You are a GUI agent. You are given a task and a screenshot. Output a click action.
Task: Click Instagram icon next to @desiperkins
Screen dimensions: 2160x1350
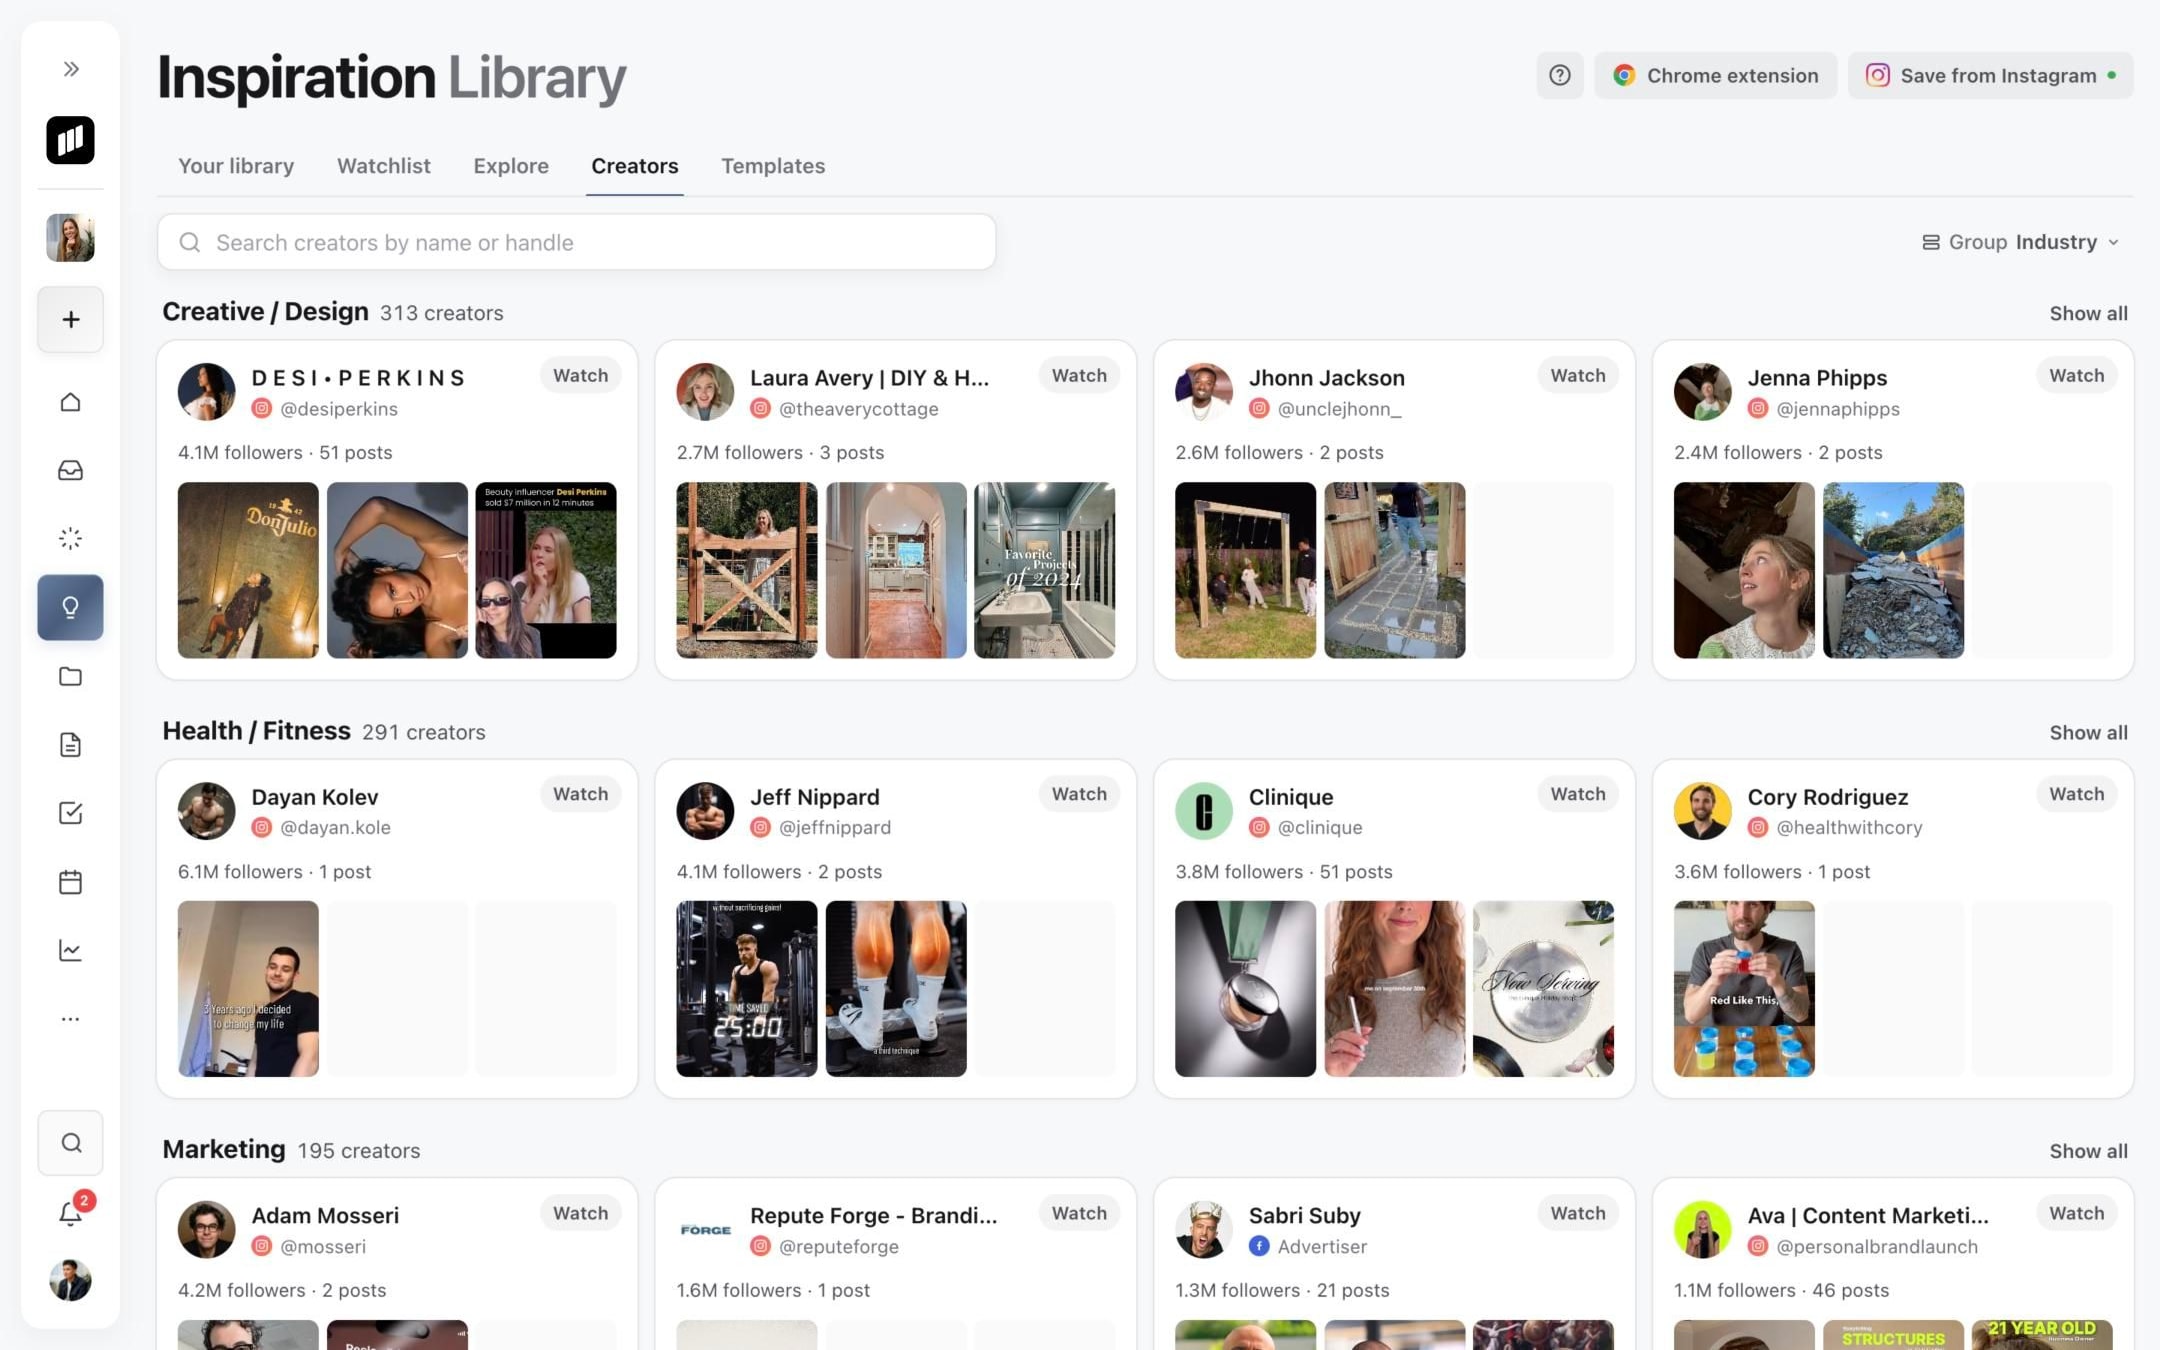pos(262,408)
